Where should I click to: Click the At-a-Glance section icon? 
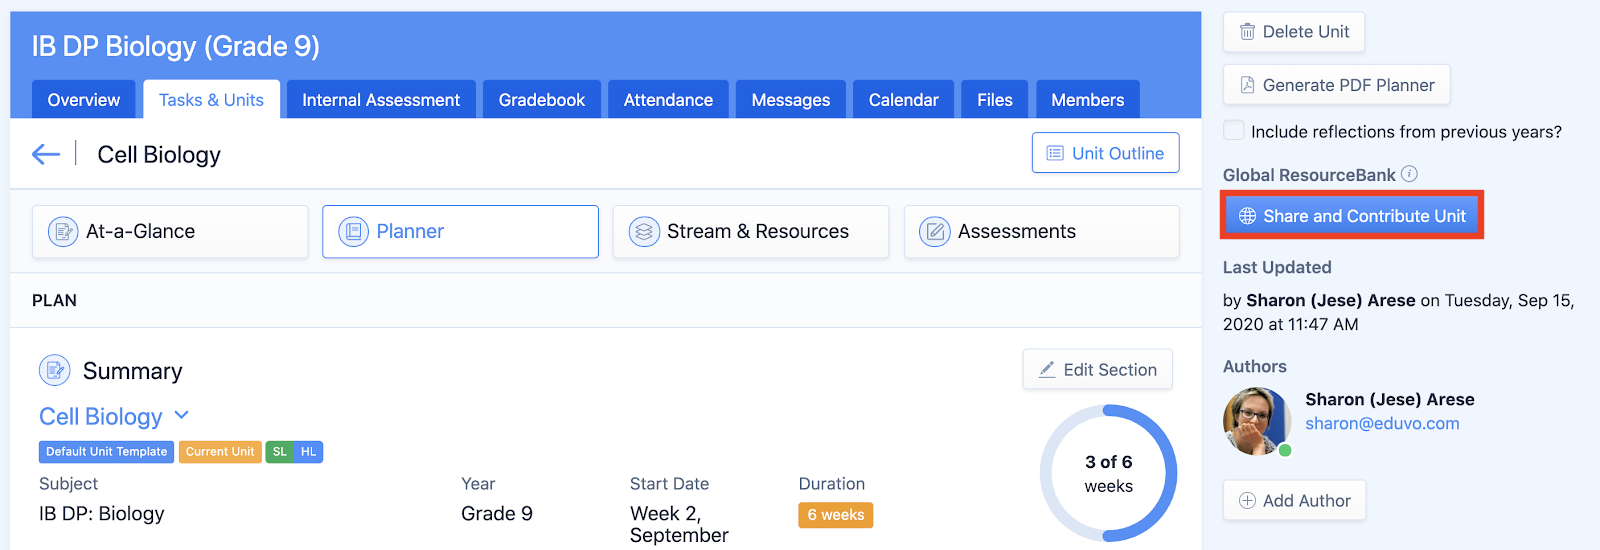(63, 232)
